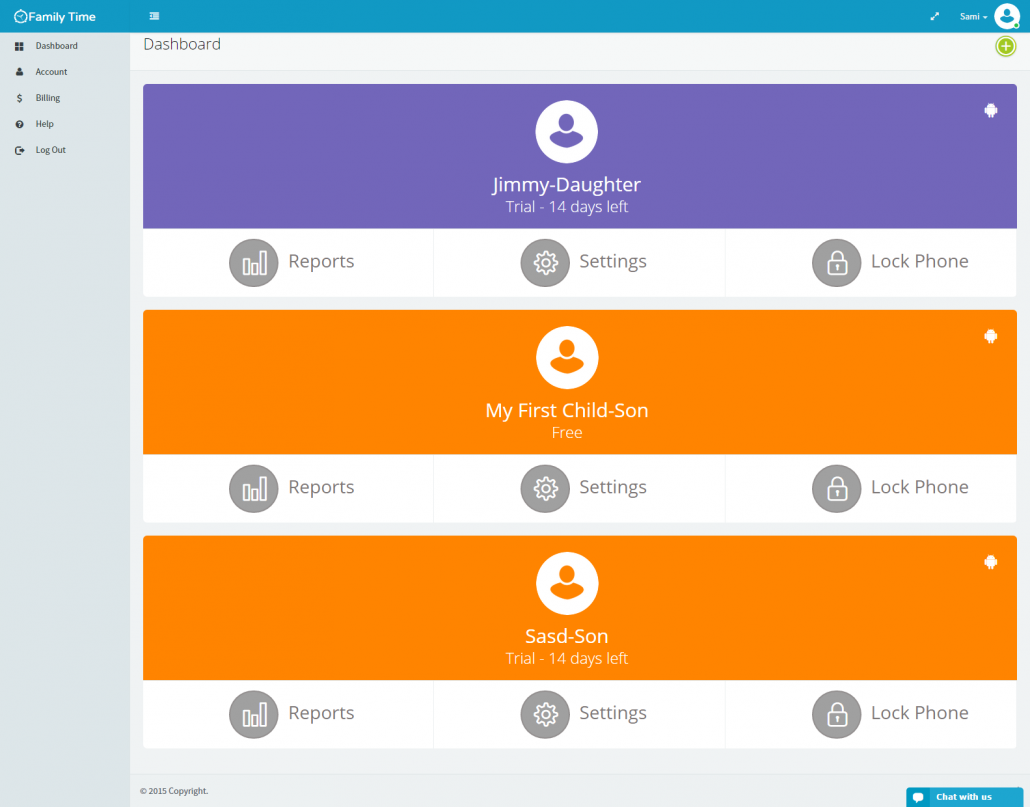The height and width of the screenshot is (807, 1030).
Task: Open Help from the sidebar
Action: tap(44, 124)
